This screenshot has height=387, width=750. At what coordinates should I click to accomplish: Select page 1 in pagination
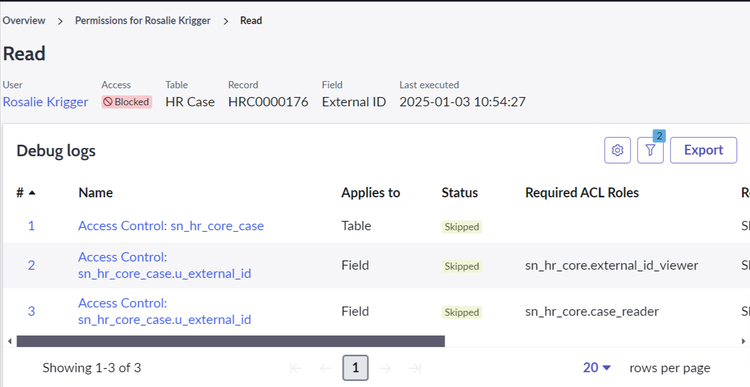point(355,368)
